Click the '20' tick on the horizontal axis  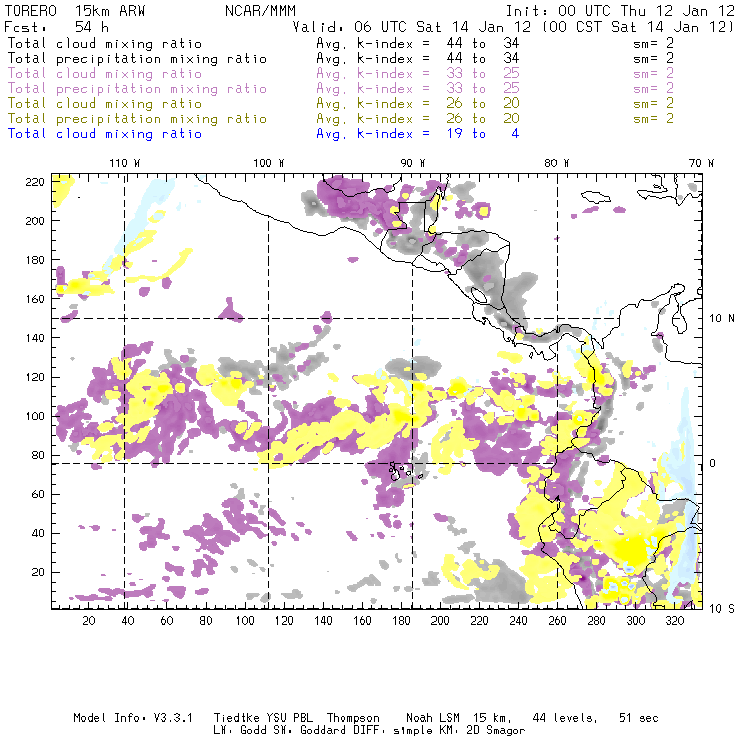[x=89, y=621]
